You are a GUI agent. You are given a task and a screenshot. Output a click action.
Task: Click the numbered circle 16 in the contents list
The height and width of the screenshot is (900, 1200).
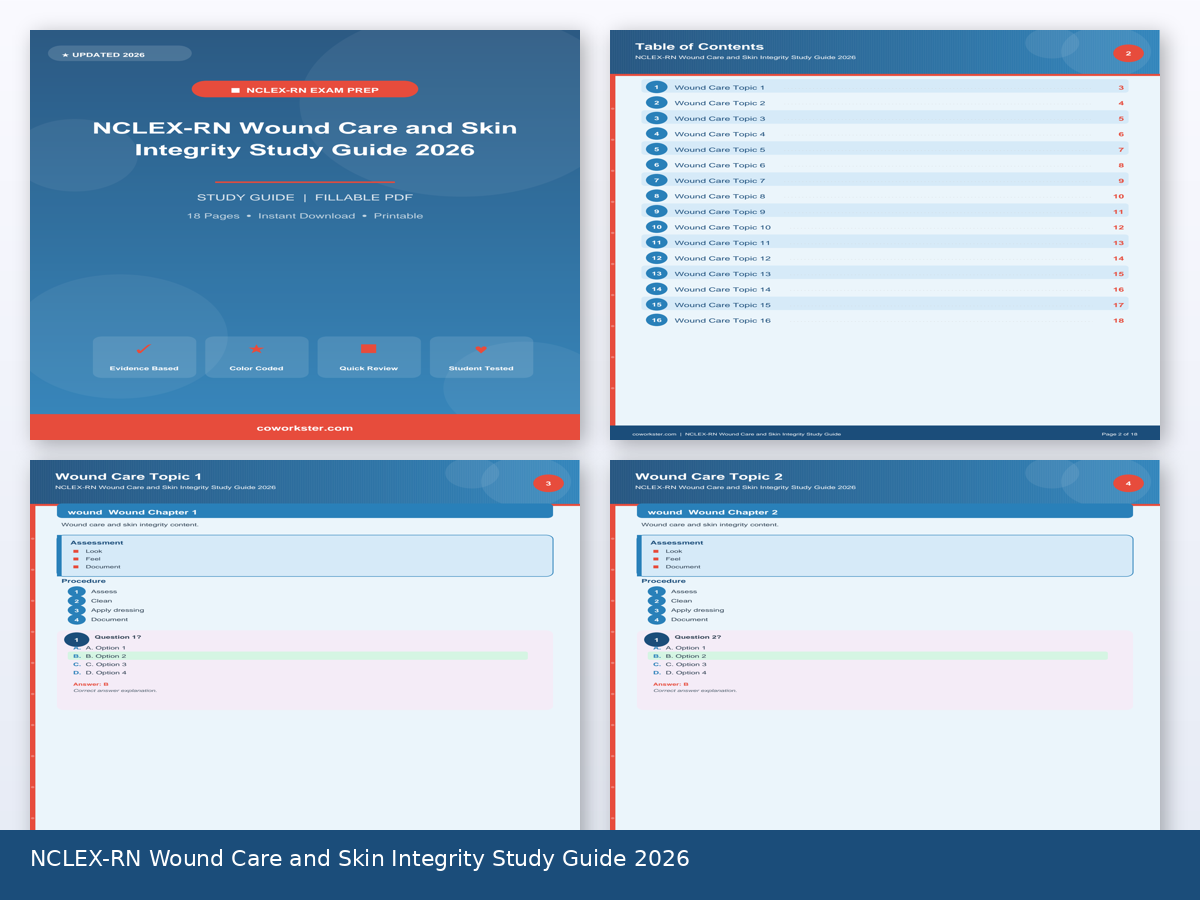click(x=656, y=321)
